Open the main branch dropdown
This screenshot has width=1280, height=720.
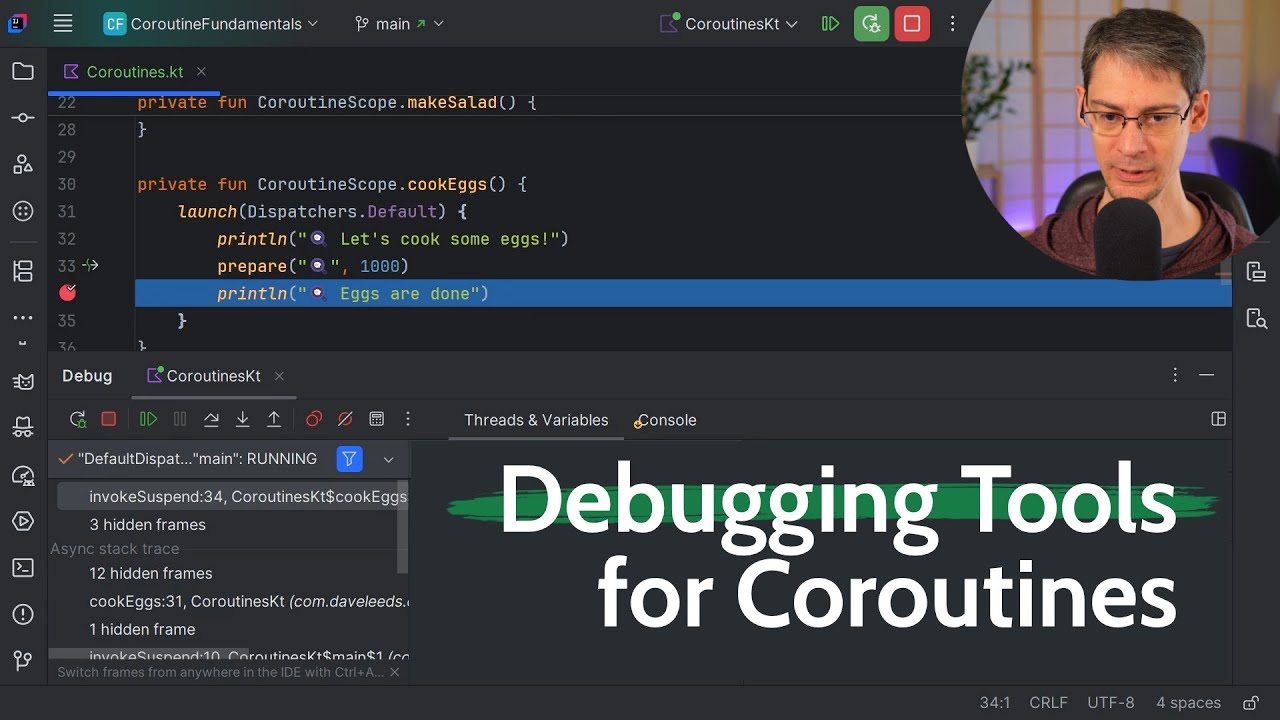coord(399,24)
